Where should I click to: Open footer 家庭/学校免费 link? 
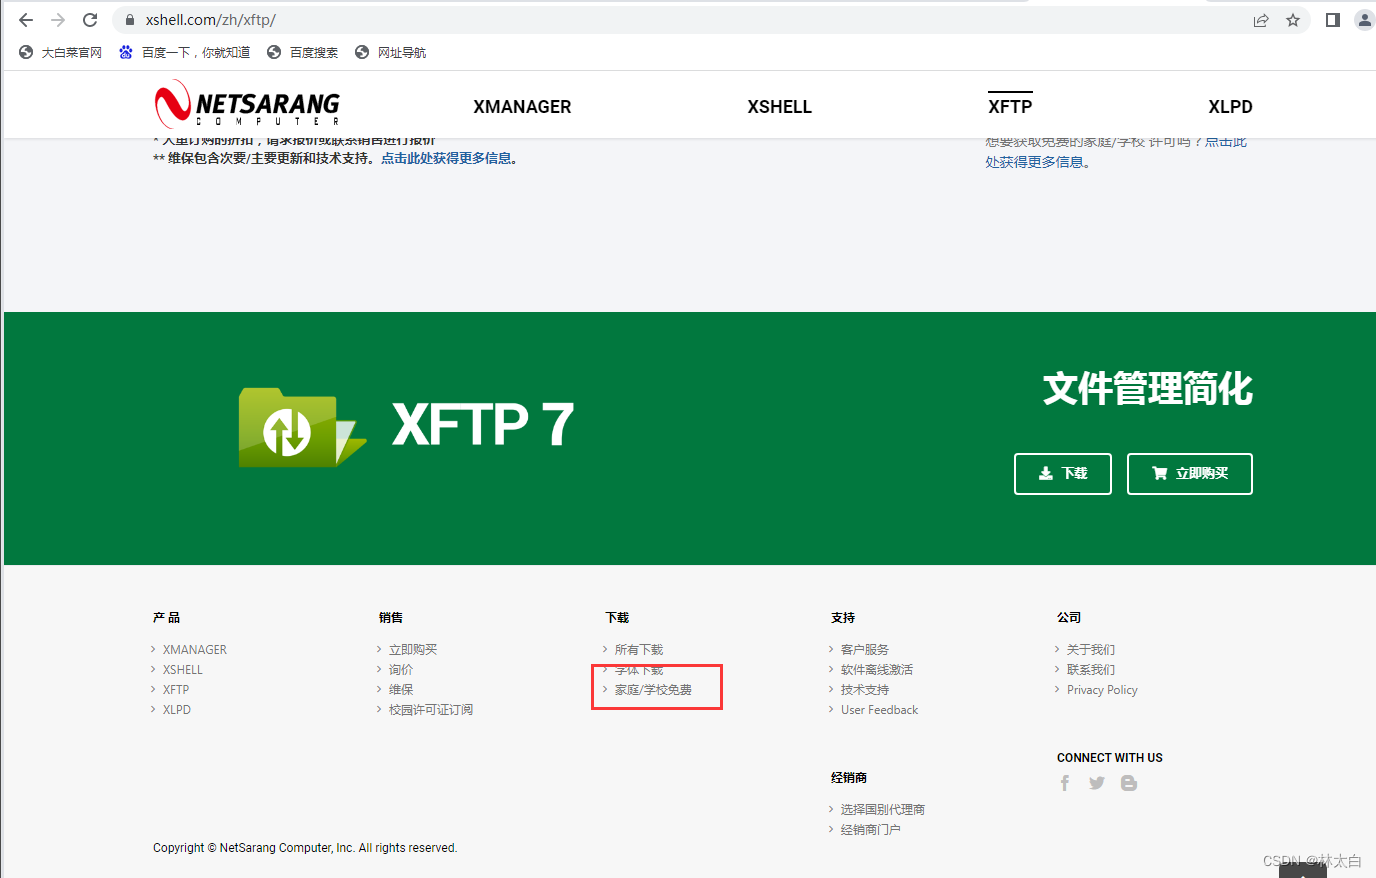coord(653,690)
